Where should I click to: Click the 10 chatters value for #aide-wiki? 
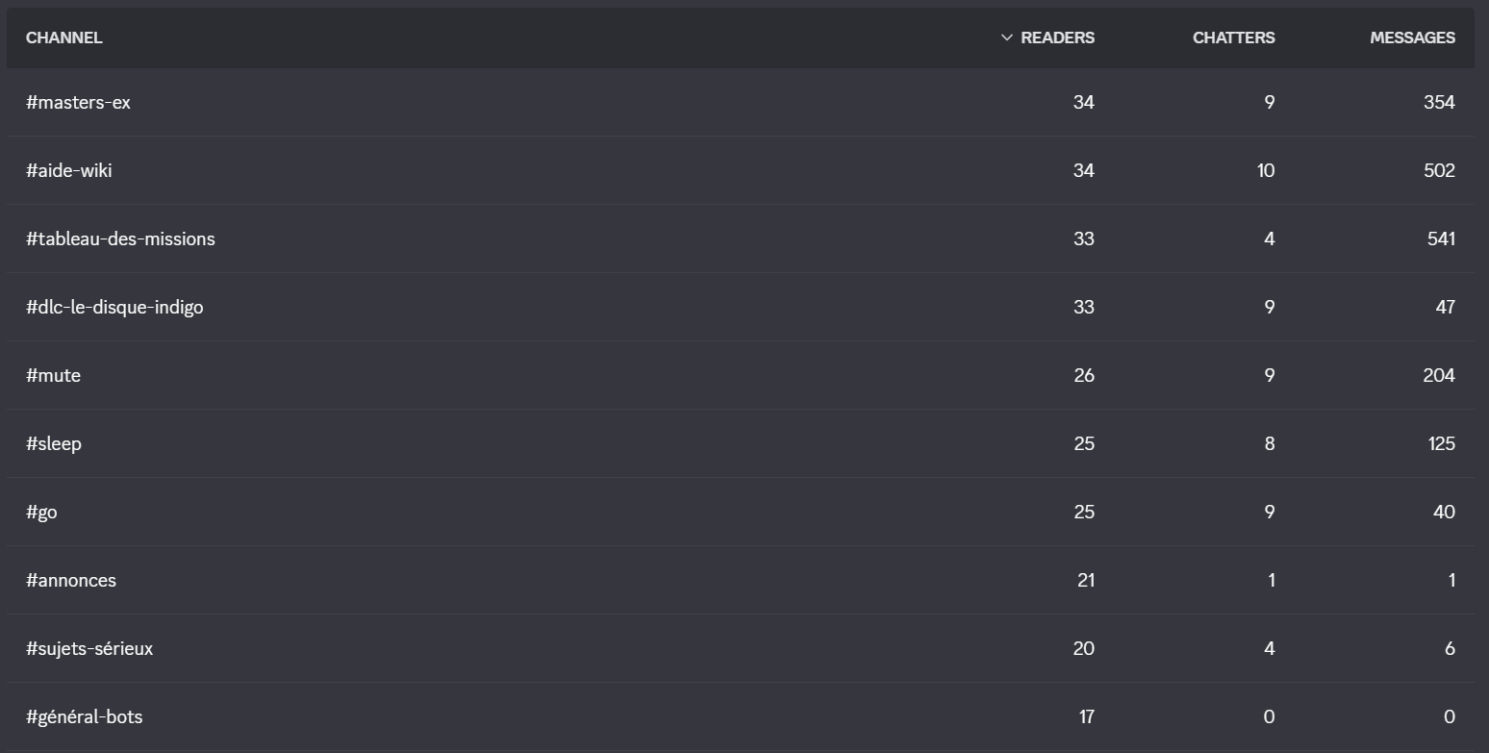pyautogui.click(x=1266, y=170)
